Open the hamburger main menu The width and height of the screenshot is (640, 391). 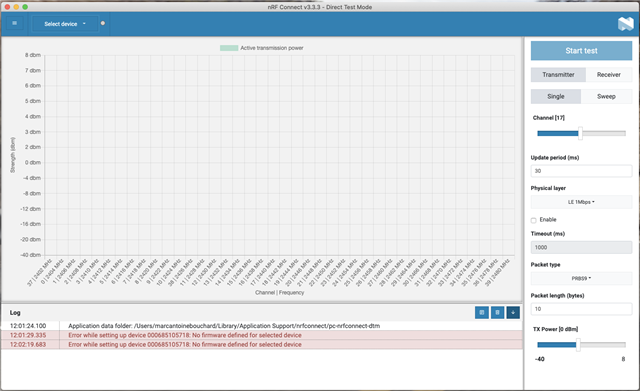pyautogui.click(x=15, y=23)
